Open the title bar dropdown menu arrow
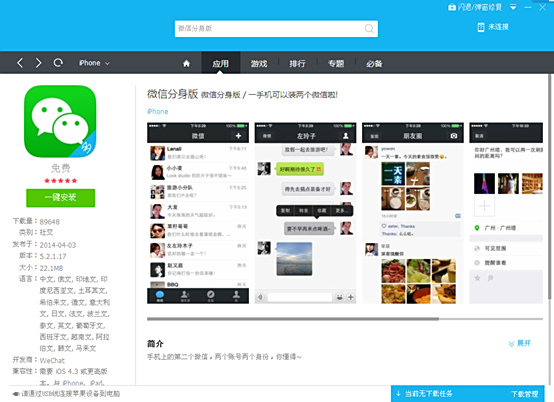The width and height of the screenshot is (554, 402). (x=513, y=7)
